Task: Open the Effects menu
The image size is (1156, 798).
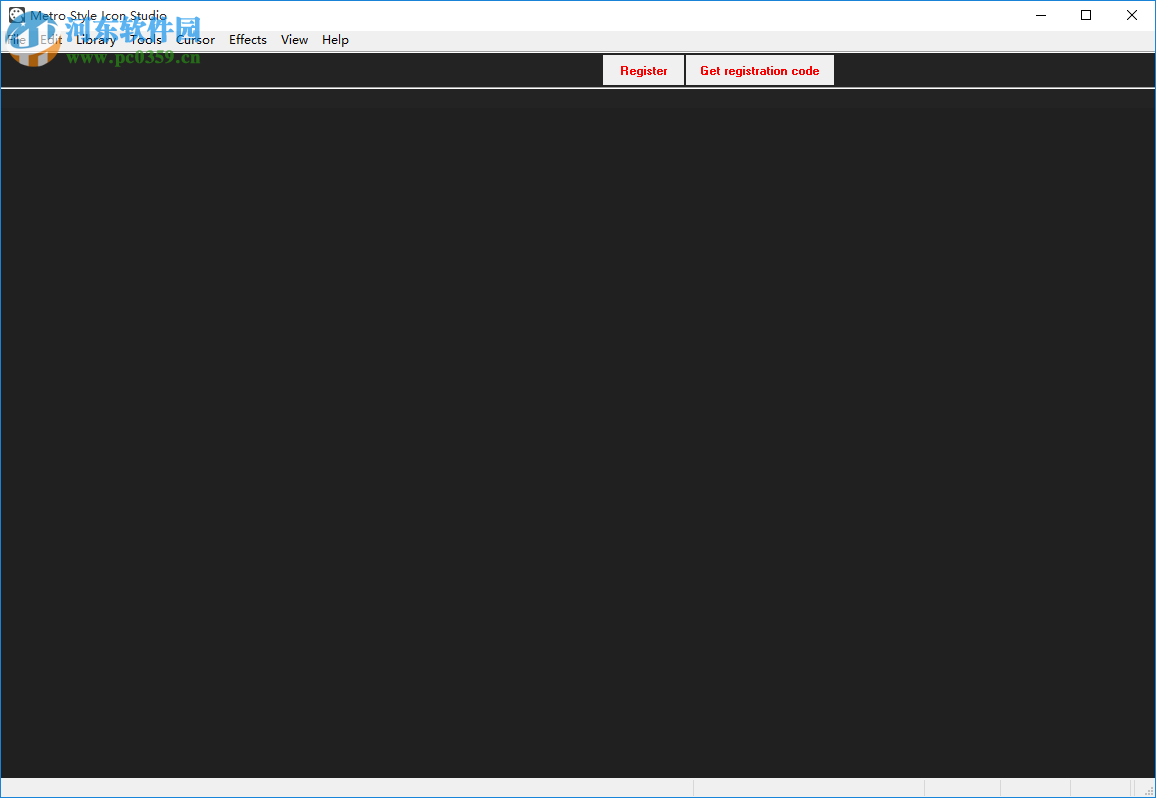Action: point(248,40)
